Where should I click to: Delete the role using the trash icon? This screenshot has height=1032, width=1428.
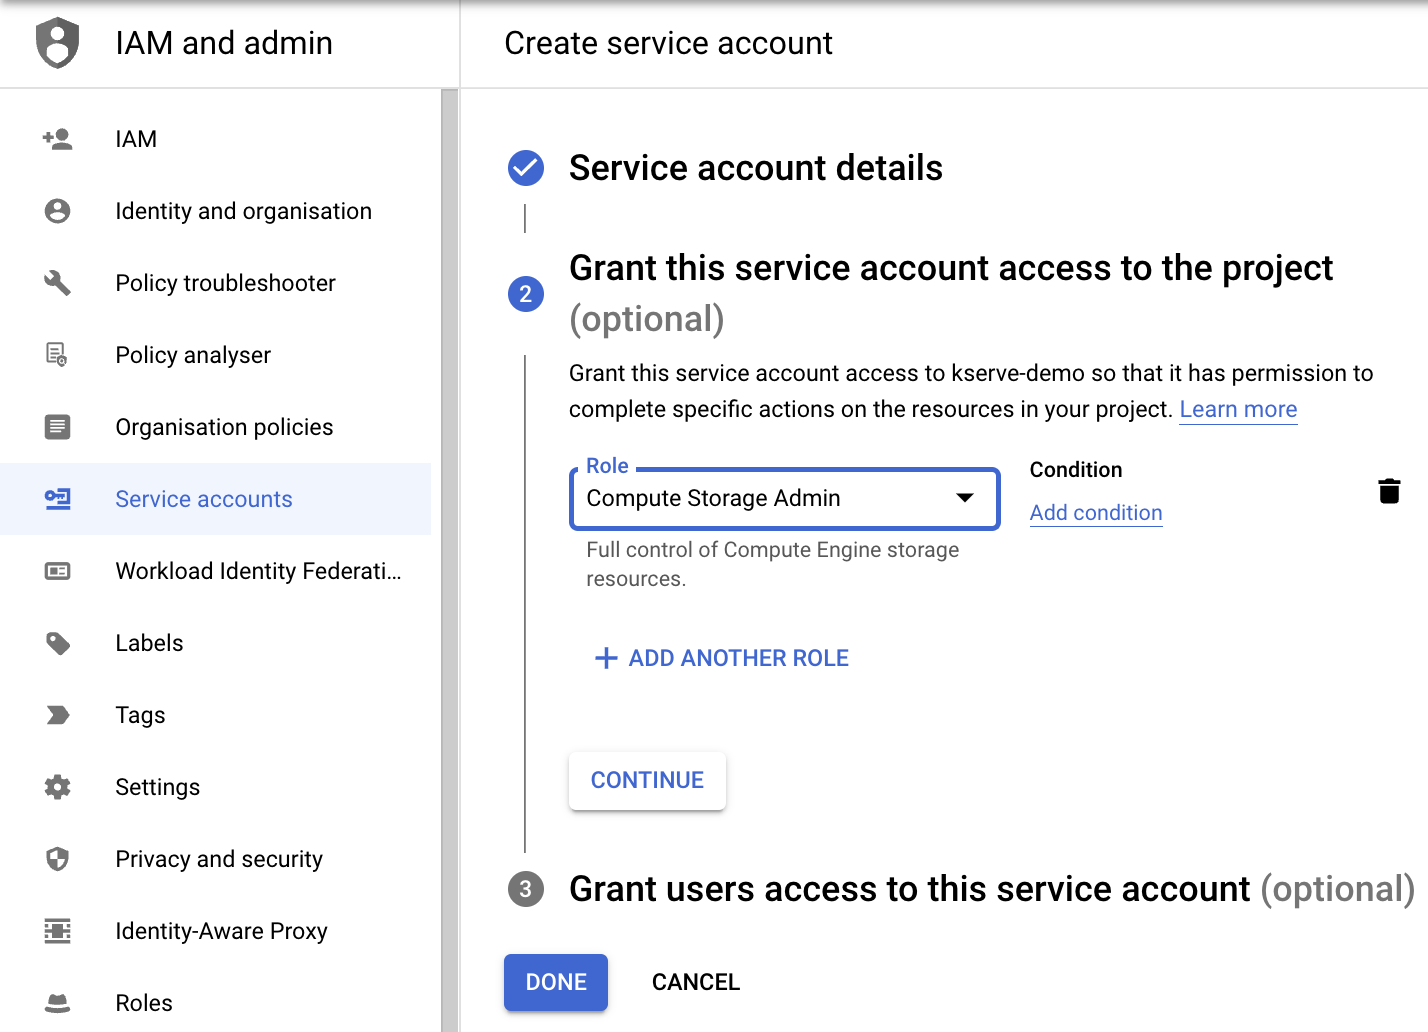point(1389,491)
